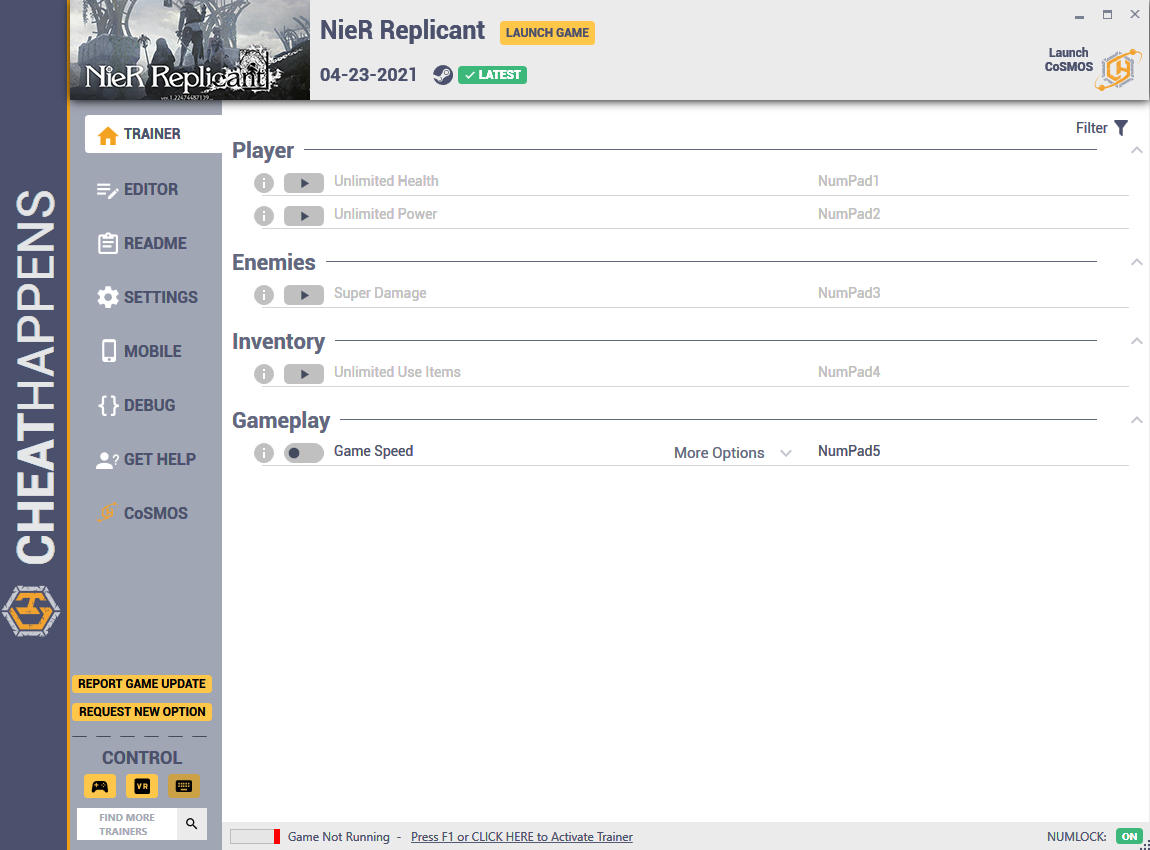Click the Find More Trainers field
1150x850 pixels.
[127, 824]
